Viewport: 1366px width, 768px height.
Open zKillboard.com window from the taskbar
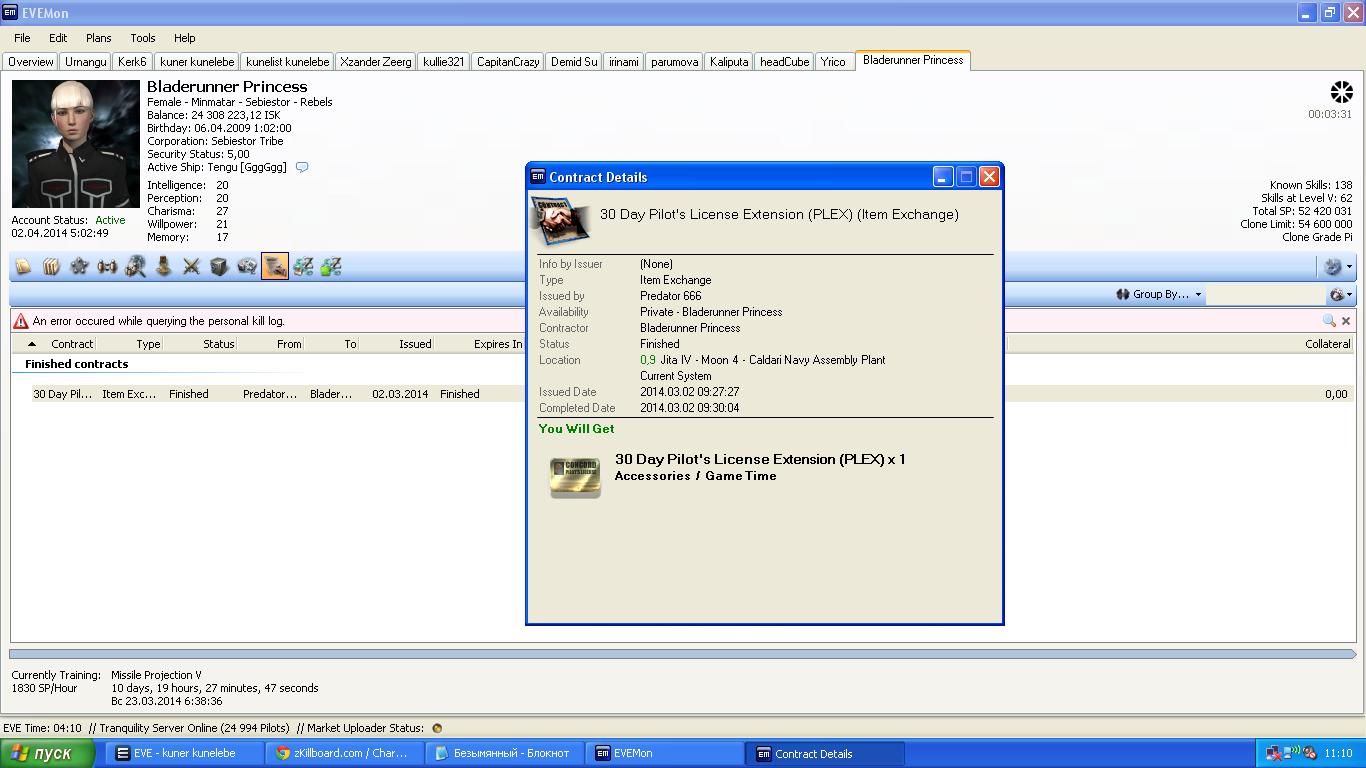(x=344, y=754)
